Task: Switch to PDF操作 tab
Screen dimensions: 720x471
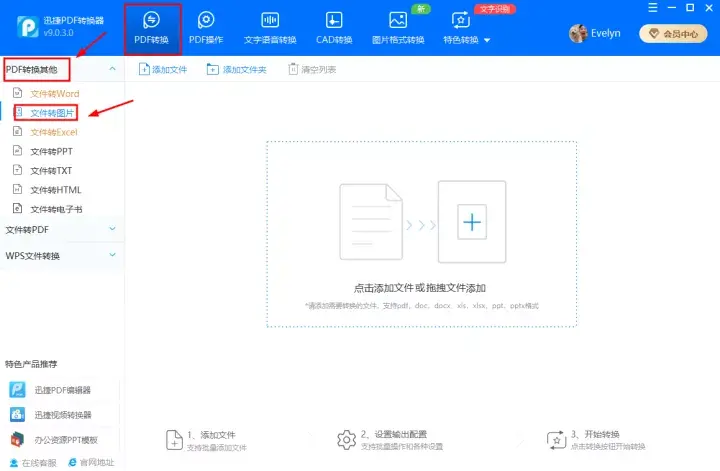Action: point(206,28)
